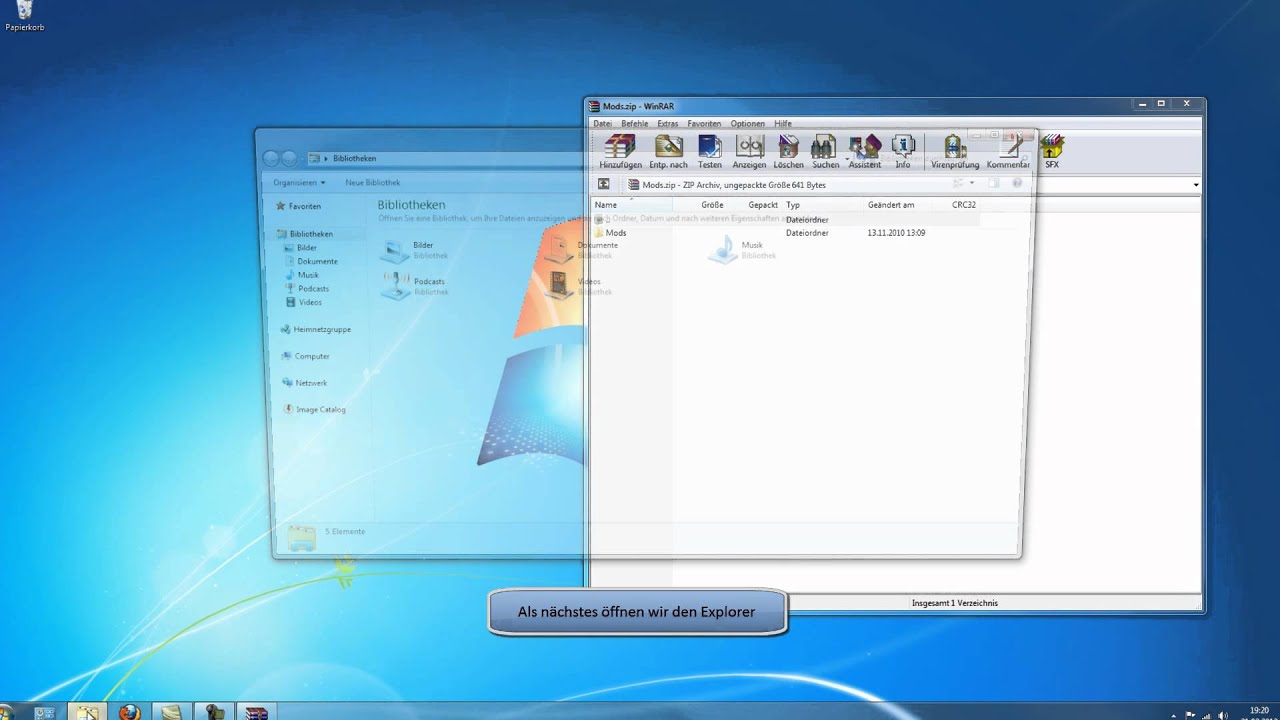This screenshot has width=1280, height=720.
Task: Sort by the Typ column header
Action: click(792, 205)
